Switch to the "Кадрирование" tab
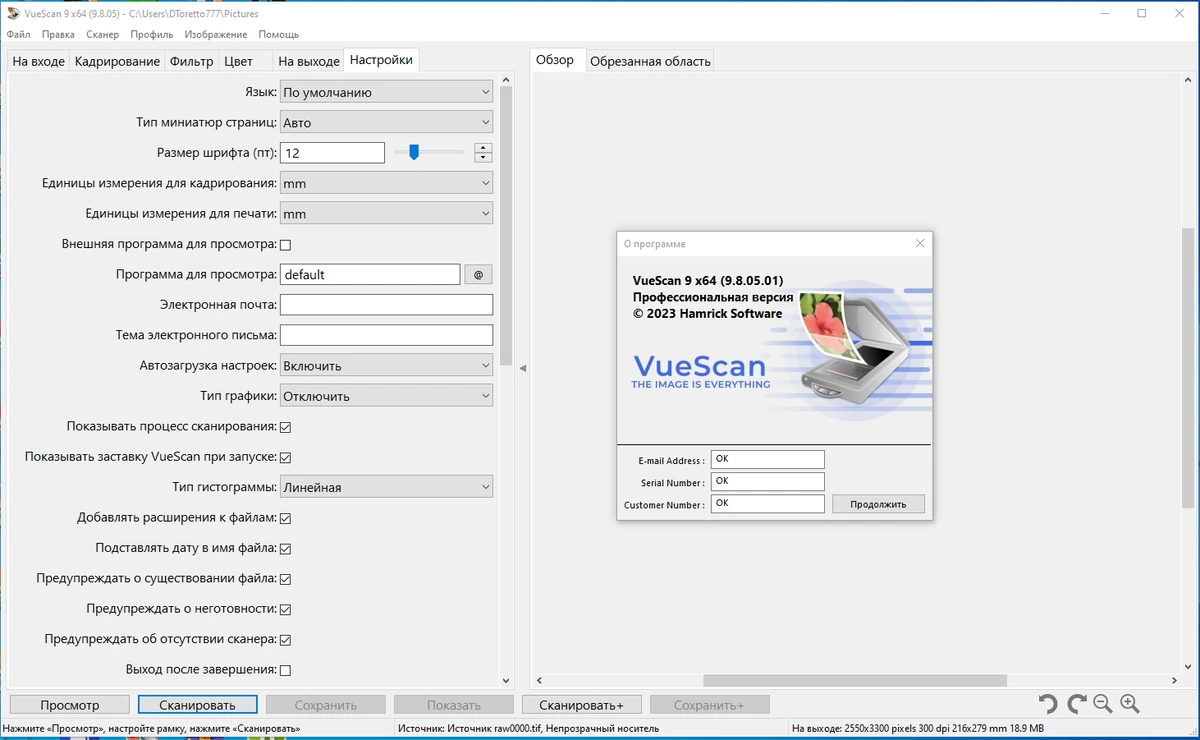The height and width of the screenshot is (740, 1200). [117, 61]
